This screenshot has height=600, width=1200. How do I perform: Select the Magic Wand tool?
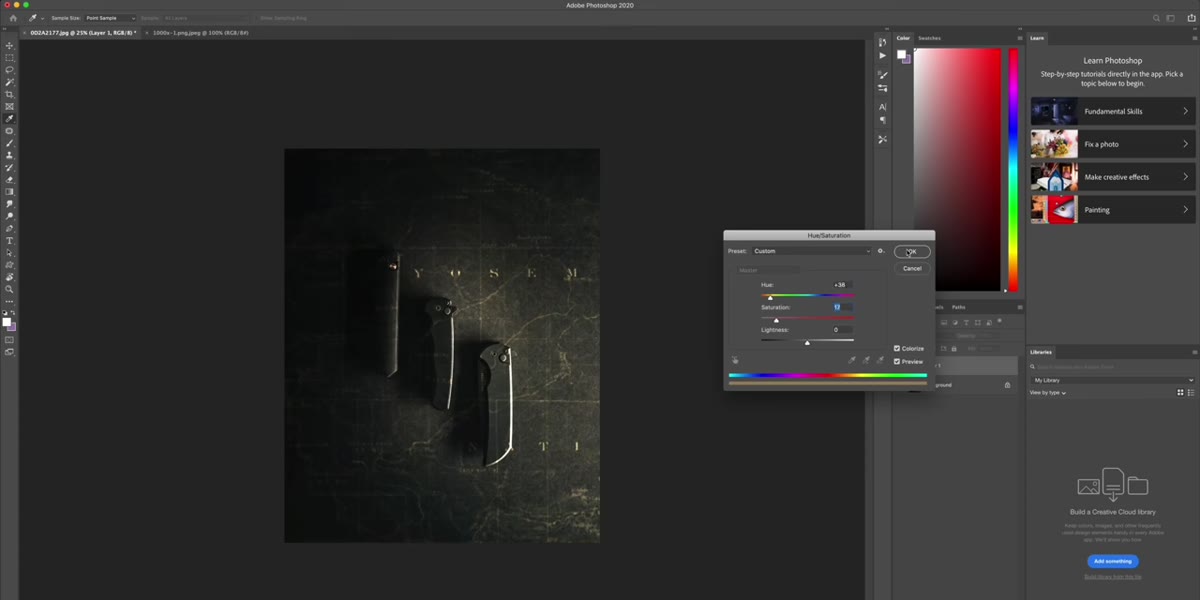point(10,82)
